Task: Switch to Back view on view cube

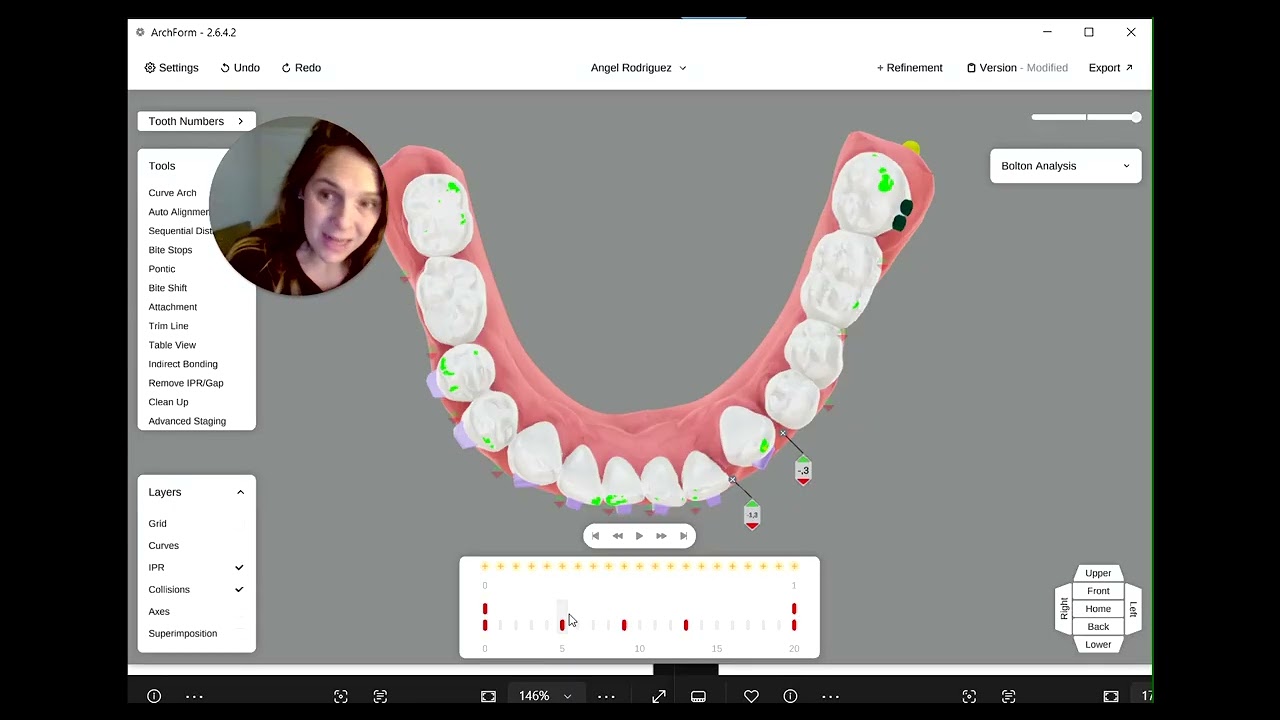Action: 1098,627
